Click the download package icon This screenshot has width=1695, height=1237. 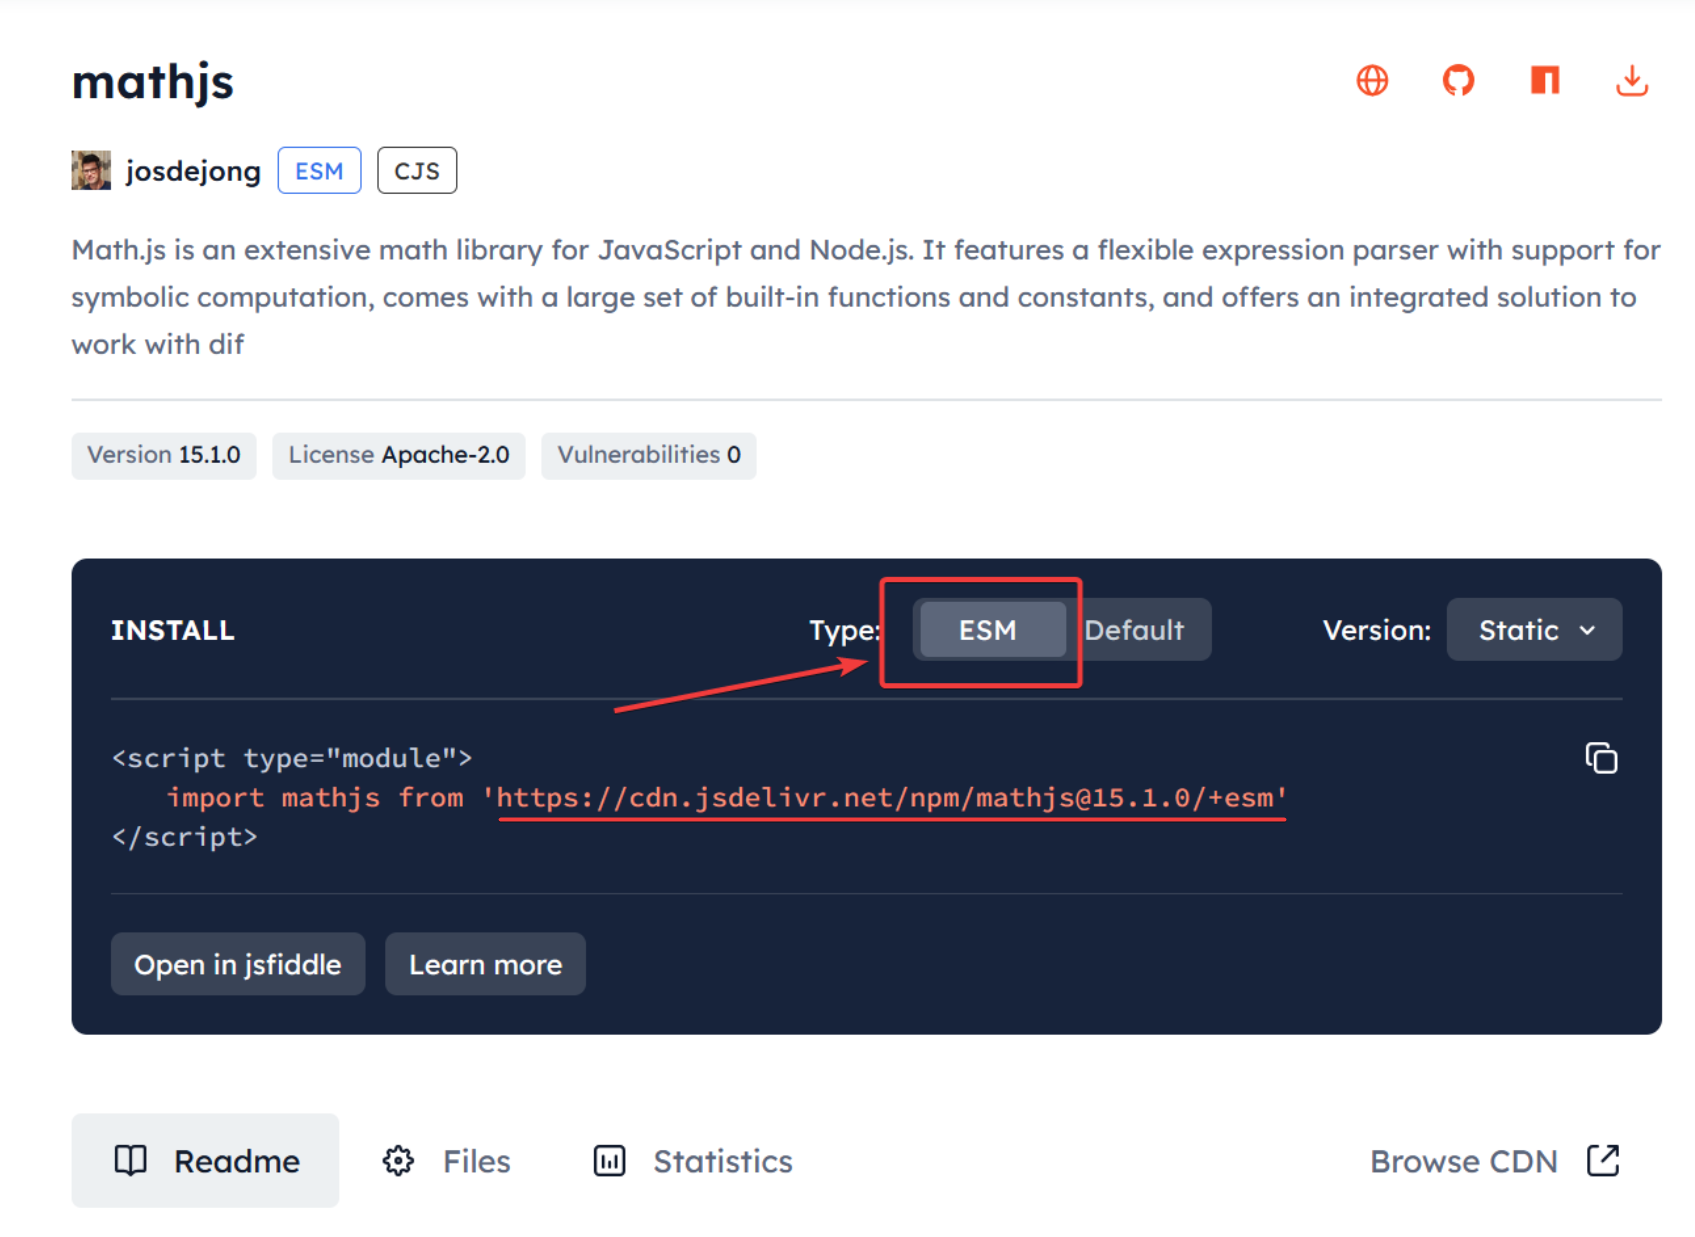pyautogui.click(x=1631, y=80)
